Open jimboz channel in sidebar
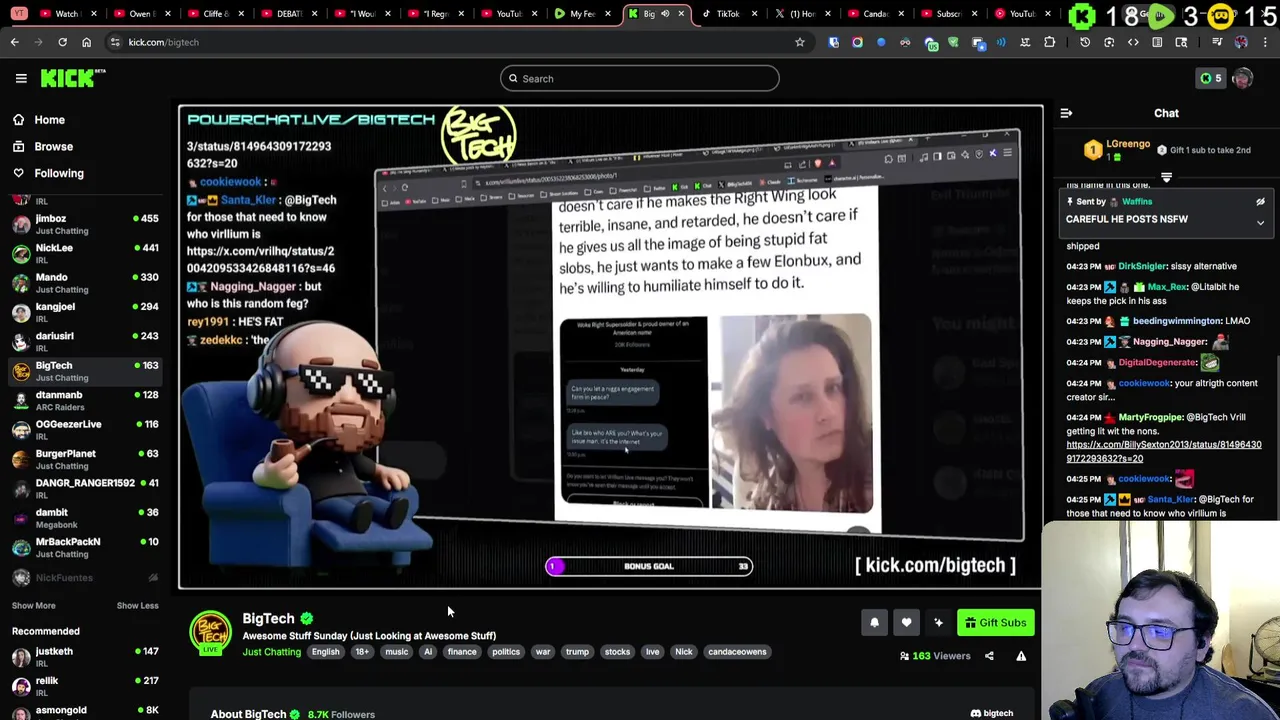Viewport: 1280px width, 720px height. point(84,224)
